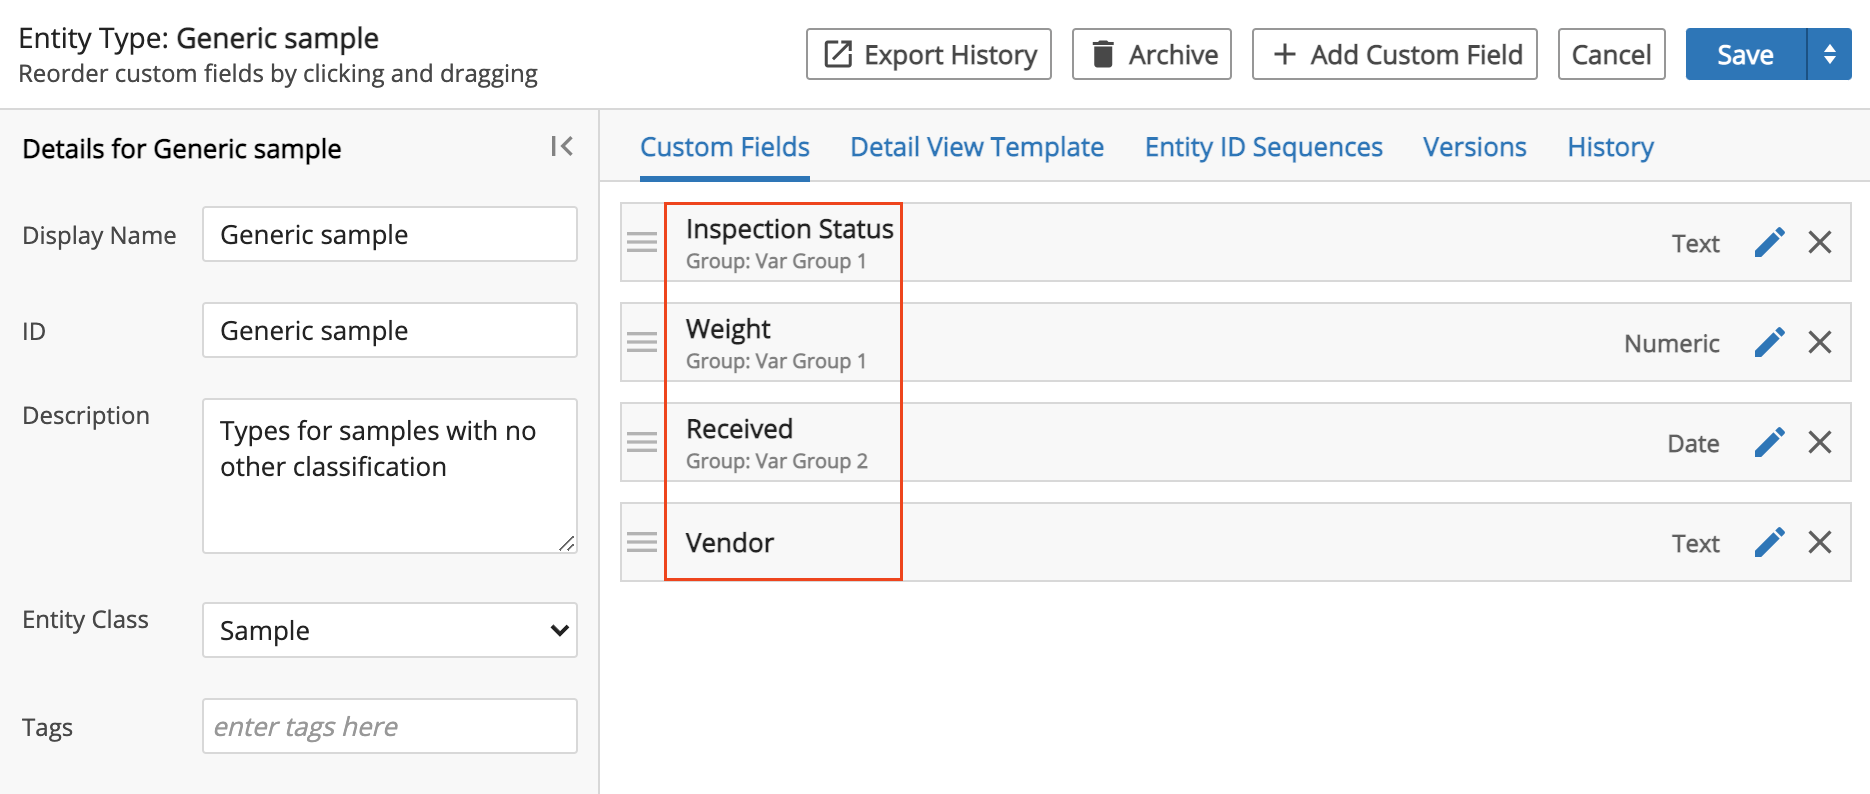This screenshot has height=794, width=1870.
Task: Click Group: Var Group 2 label
Action: pos(777,461)
